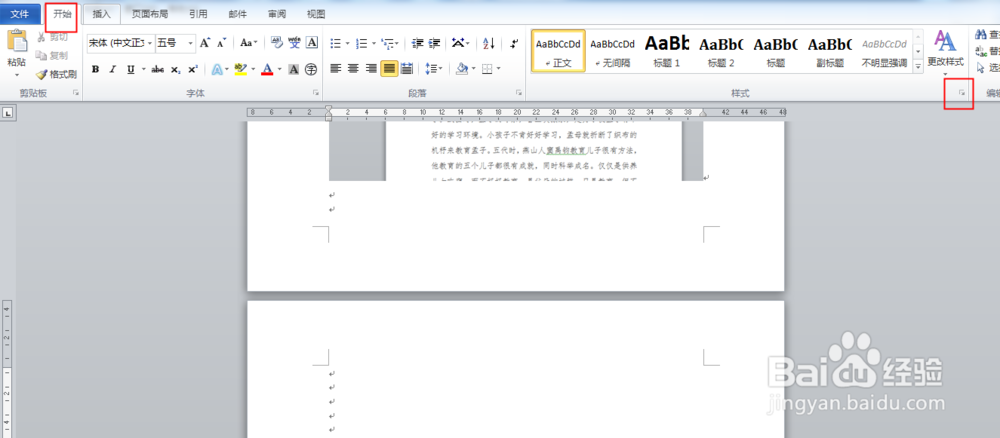1000x438 pixels.
Task: Switch to the Mailings (邮件) tab
Action: (x=238, y=13)
